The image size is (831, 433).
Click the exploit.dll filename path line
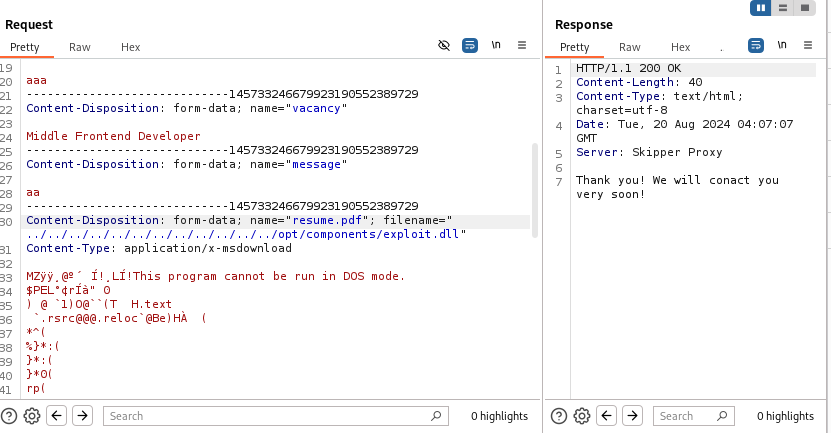(246, 234)
